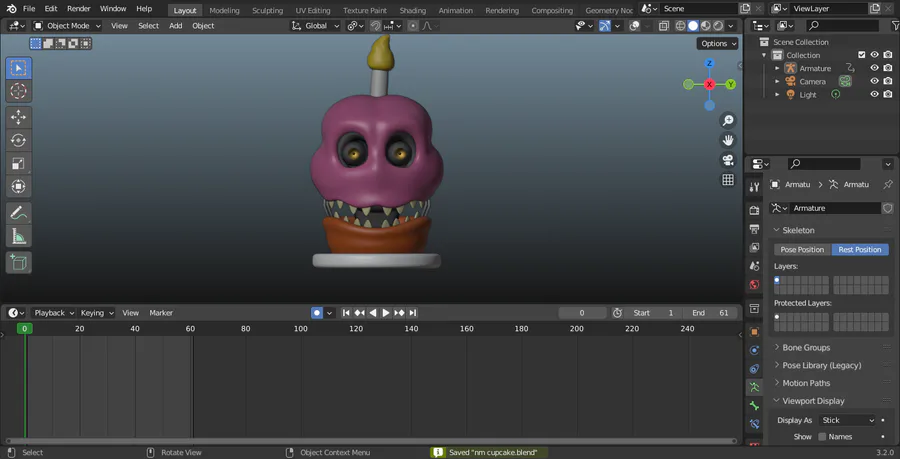The height and width of the screenshot is (459, 900).
Task: Click the zoom magnifier viewport icon
Action: pos(728,120)
